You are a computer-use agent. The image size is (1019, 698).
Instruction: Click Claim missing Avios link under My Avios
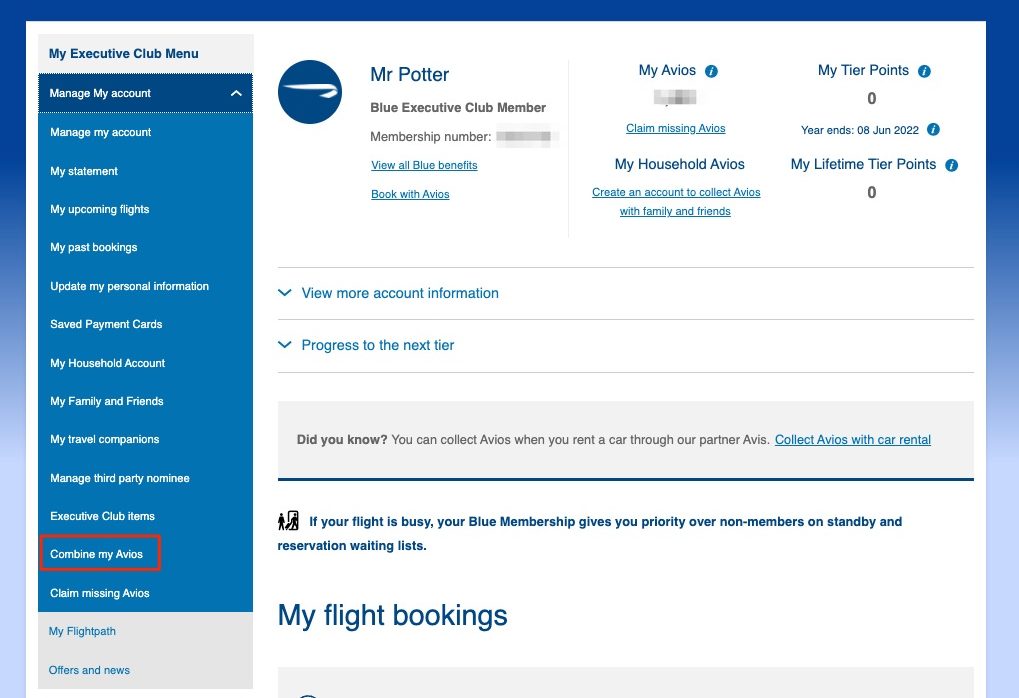point(675,128)
